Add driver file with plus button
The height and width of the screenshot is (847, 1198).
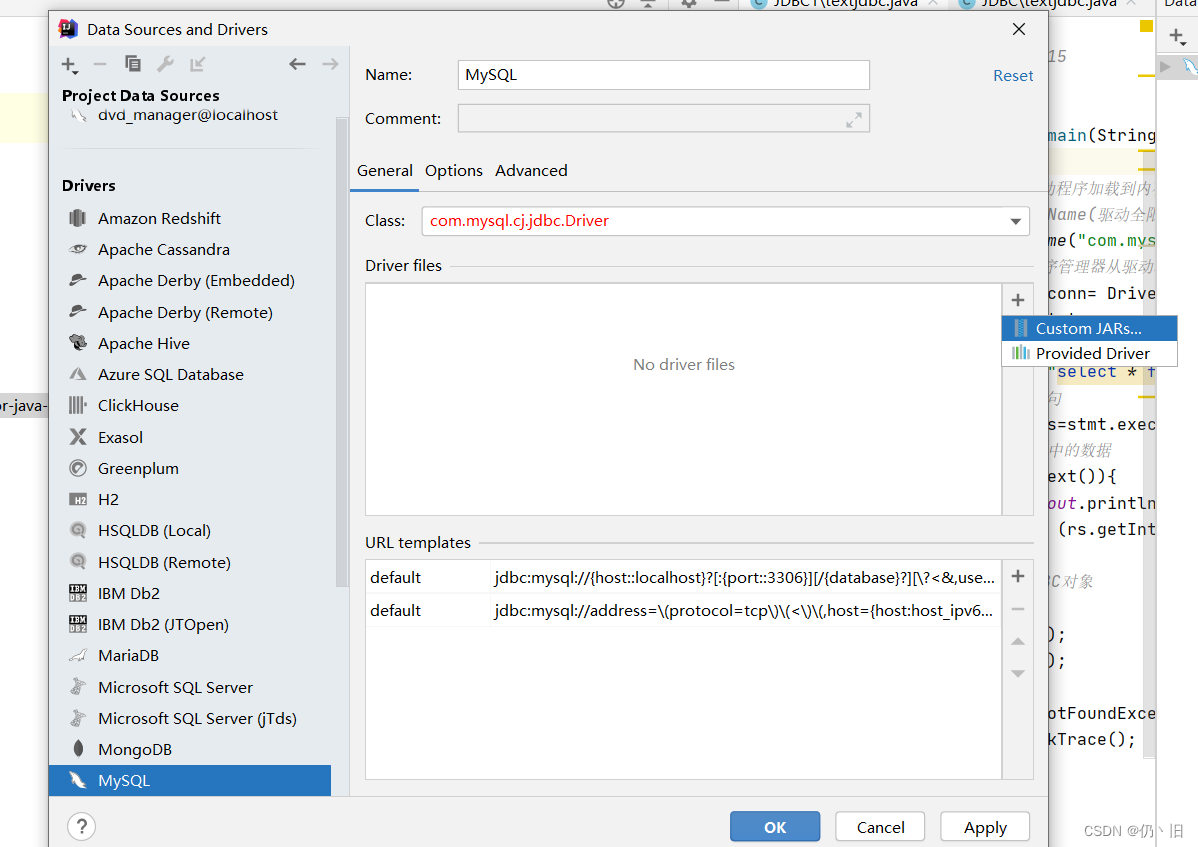click(x=1018, y=300)
